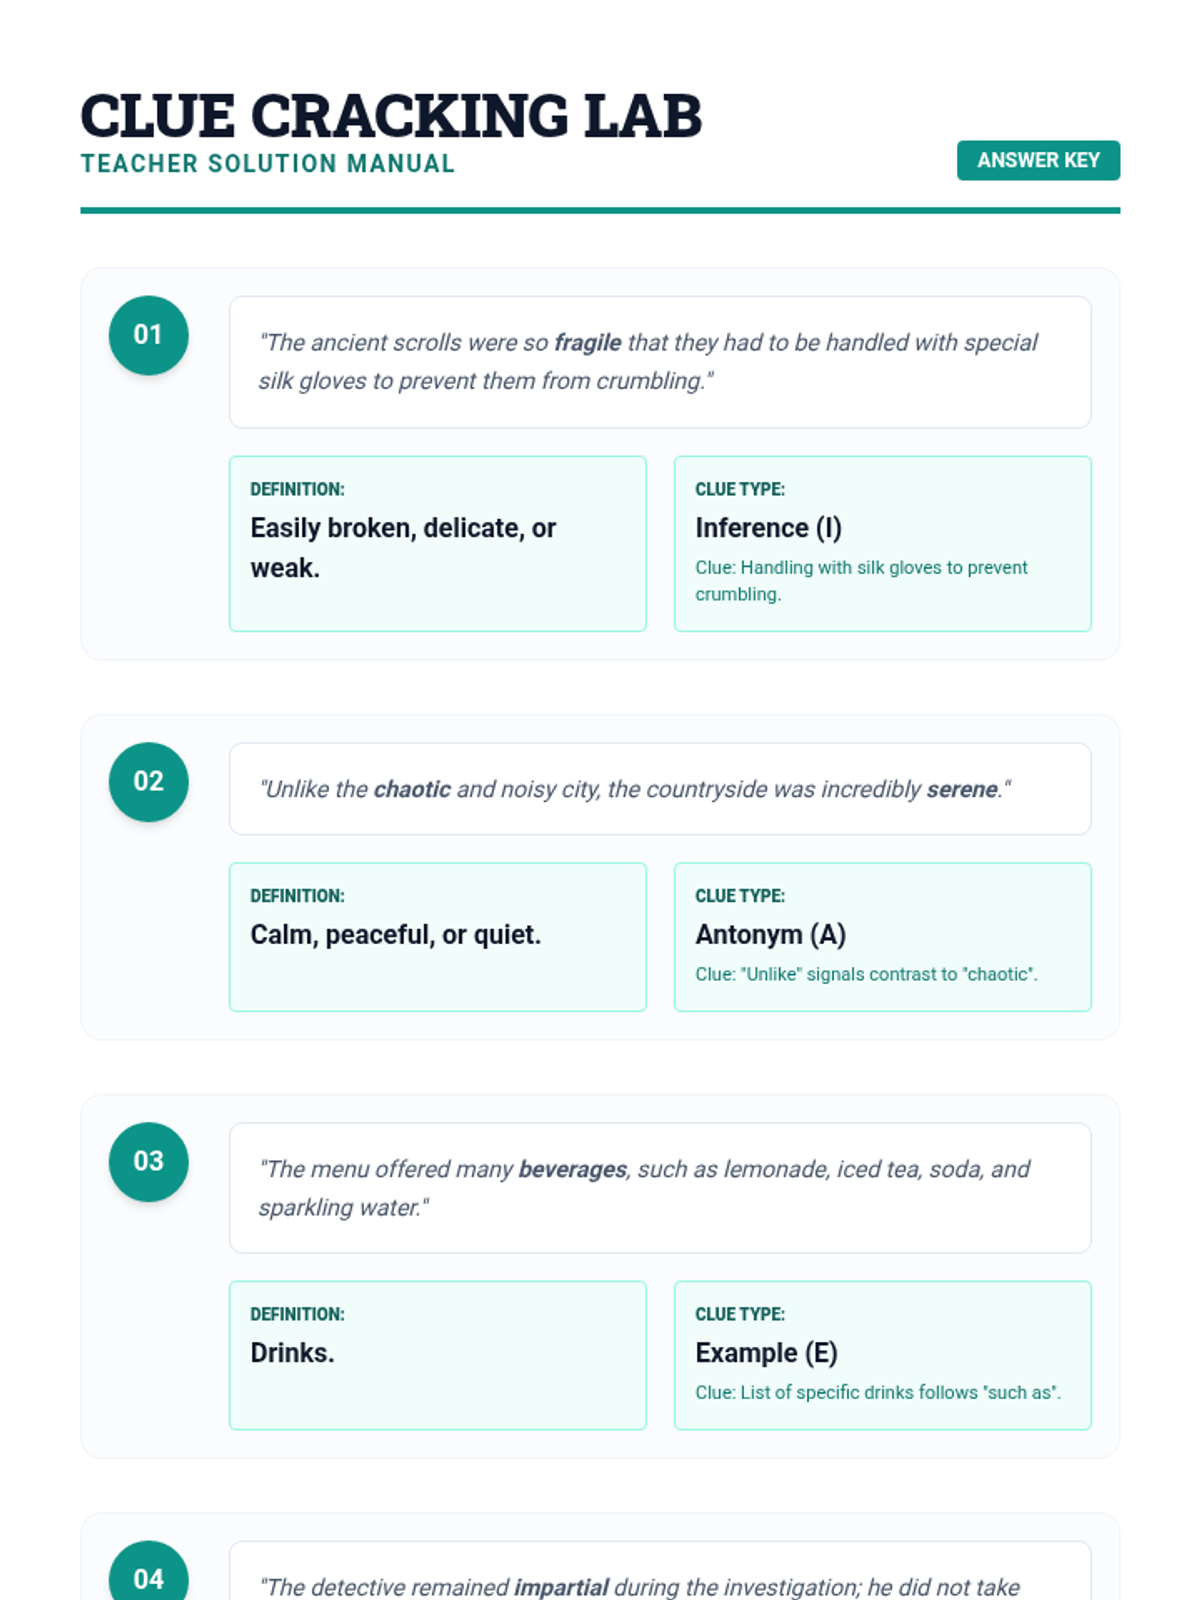Open the 'Drinks.' definition card
Viewport: 1200px width, 1600px height.
pos(438,1355)
